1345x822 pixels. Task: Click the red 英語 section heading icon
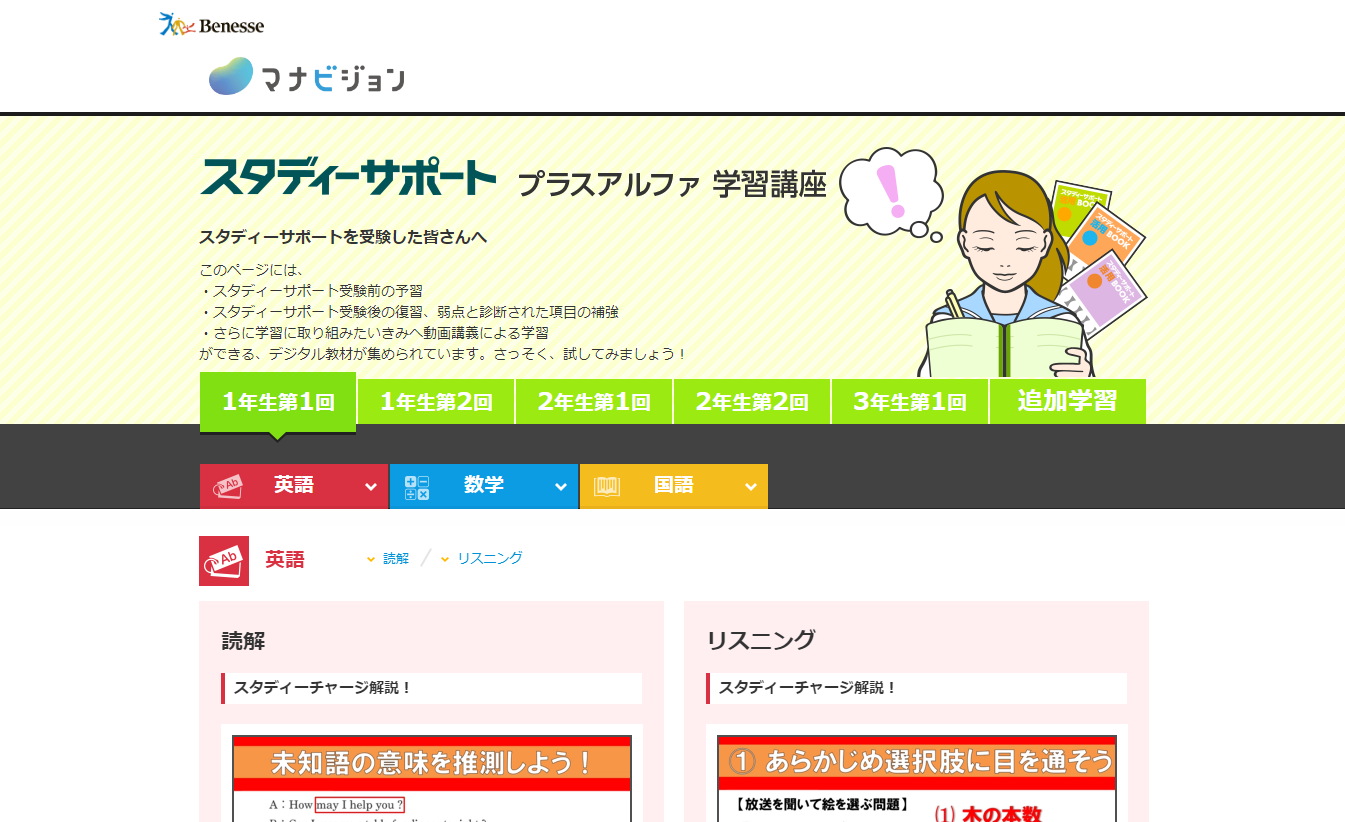224,560
